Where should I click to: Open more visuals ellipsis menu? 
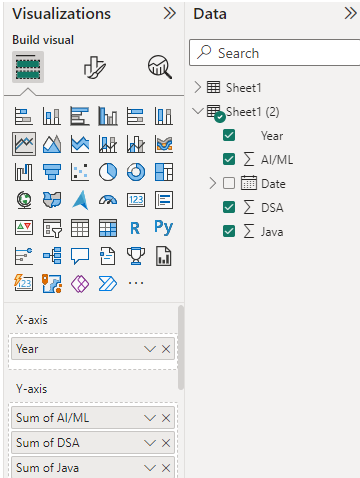tap(136, 283)
